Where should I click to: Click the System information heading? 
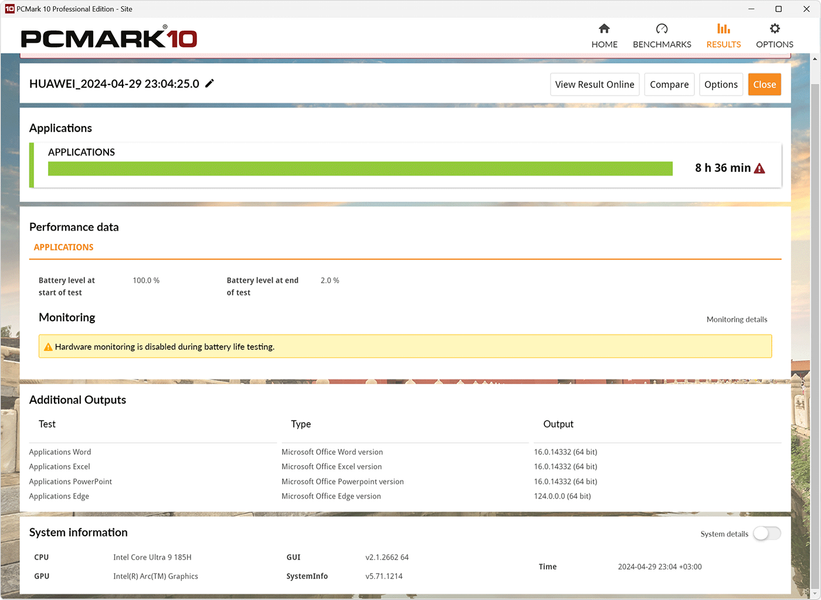tap(79, 532)
